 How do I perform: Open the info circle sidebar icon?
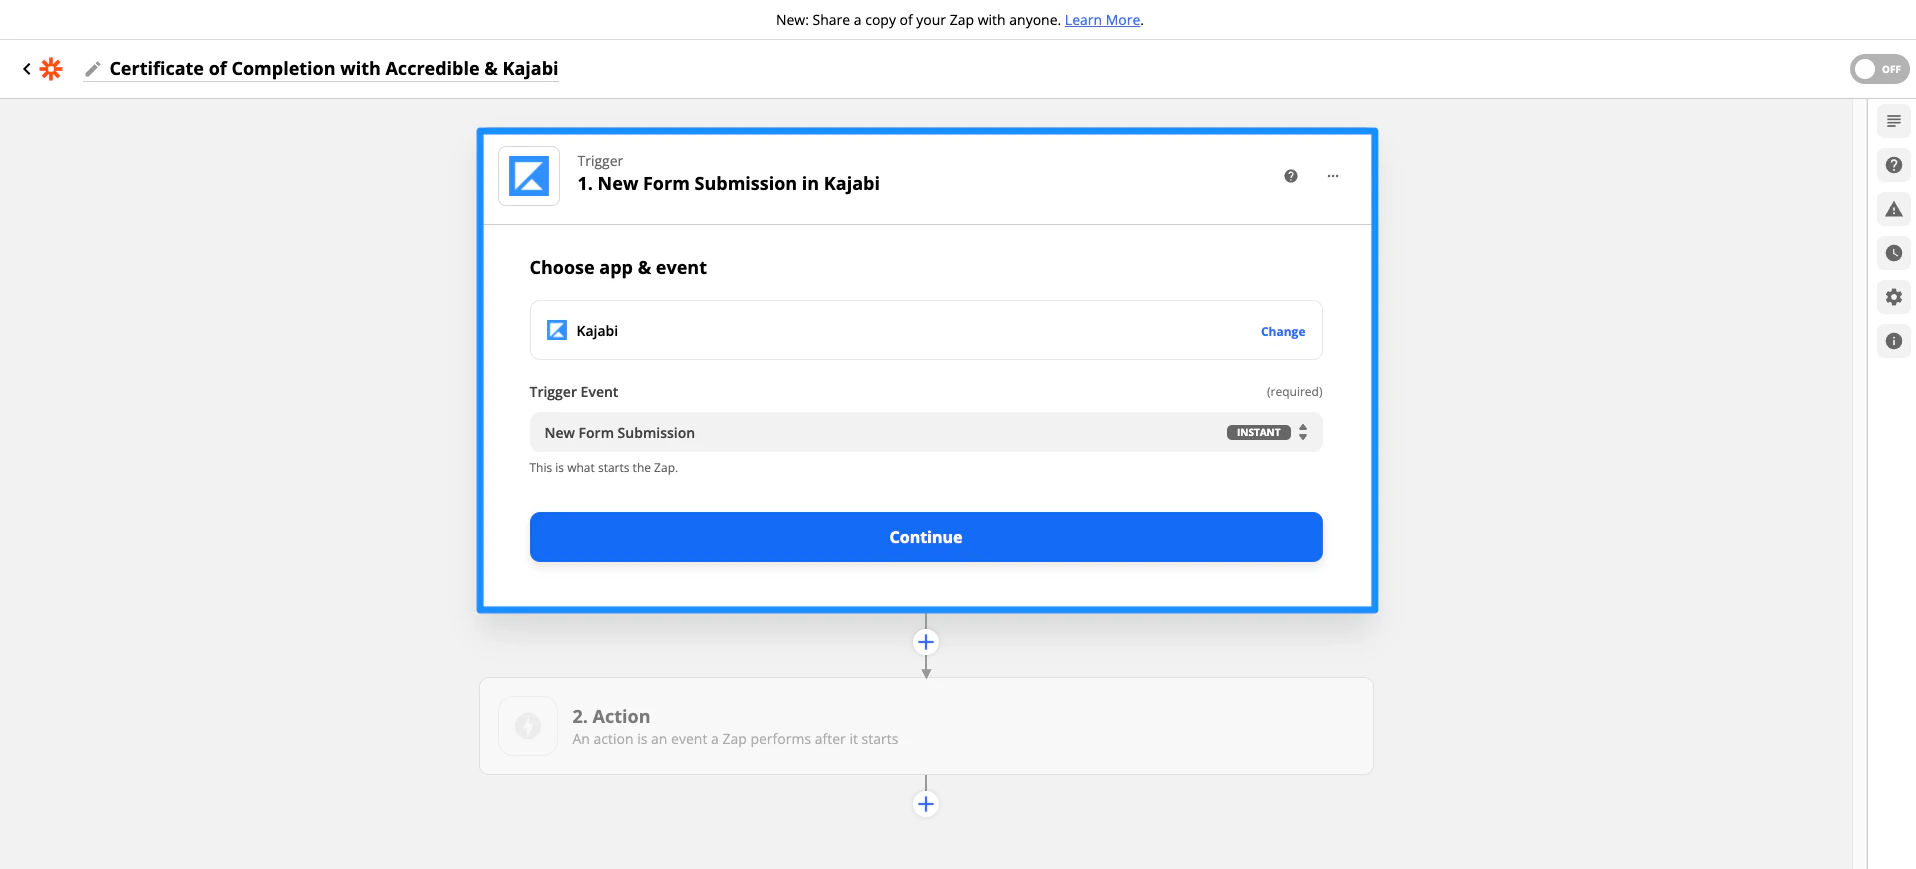pyautogui.click(x=1893, y=341)
